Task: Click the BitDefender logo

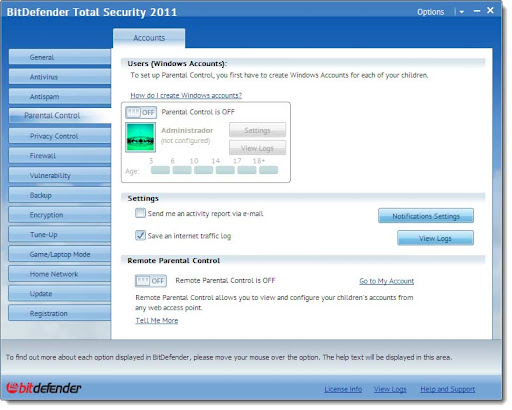Action: tap(43, 388)
